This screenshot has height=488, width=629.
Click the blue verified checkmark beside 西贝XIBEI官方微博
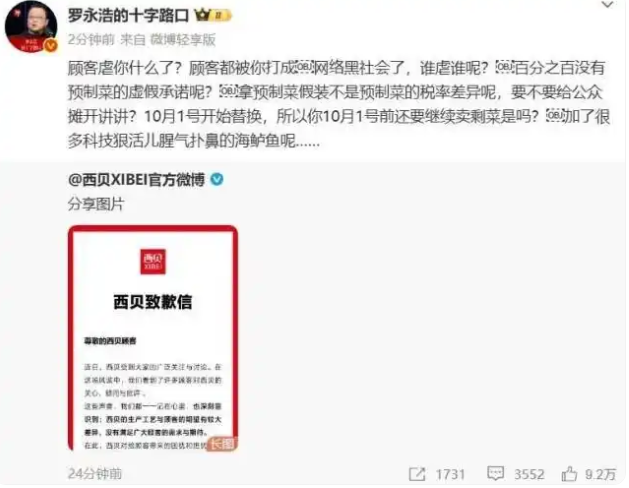coord(217,179)
